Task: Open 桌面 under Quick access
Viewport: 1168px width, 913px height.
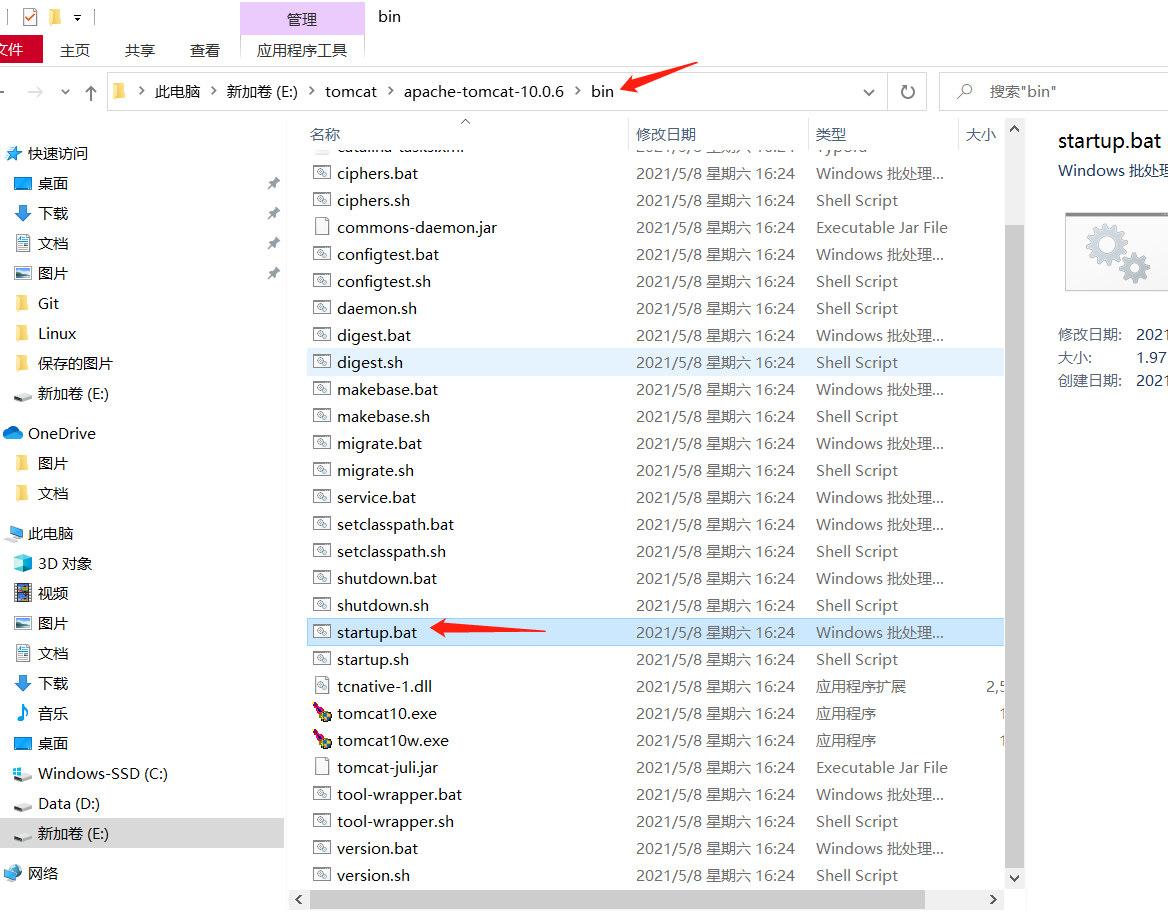Action: [53, 183]
